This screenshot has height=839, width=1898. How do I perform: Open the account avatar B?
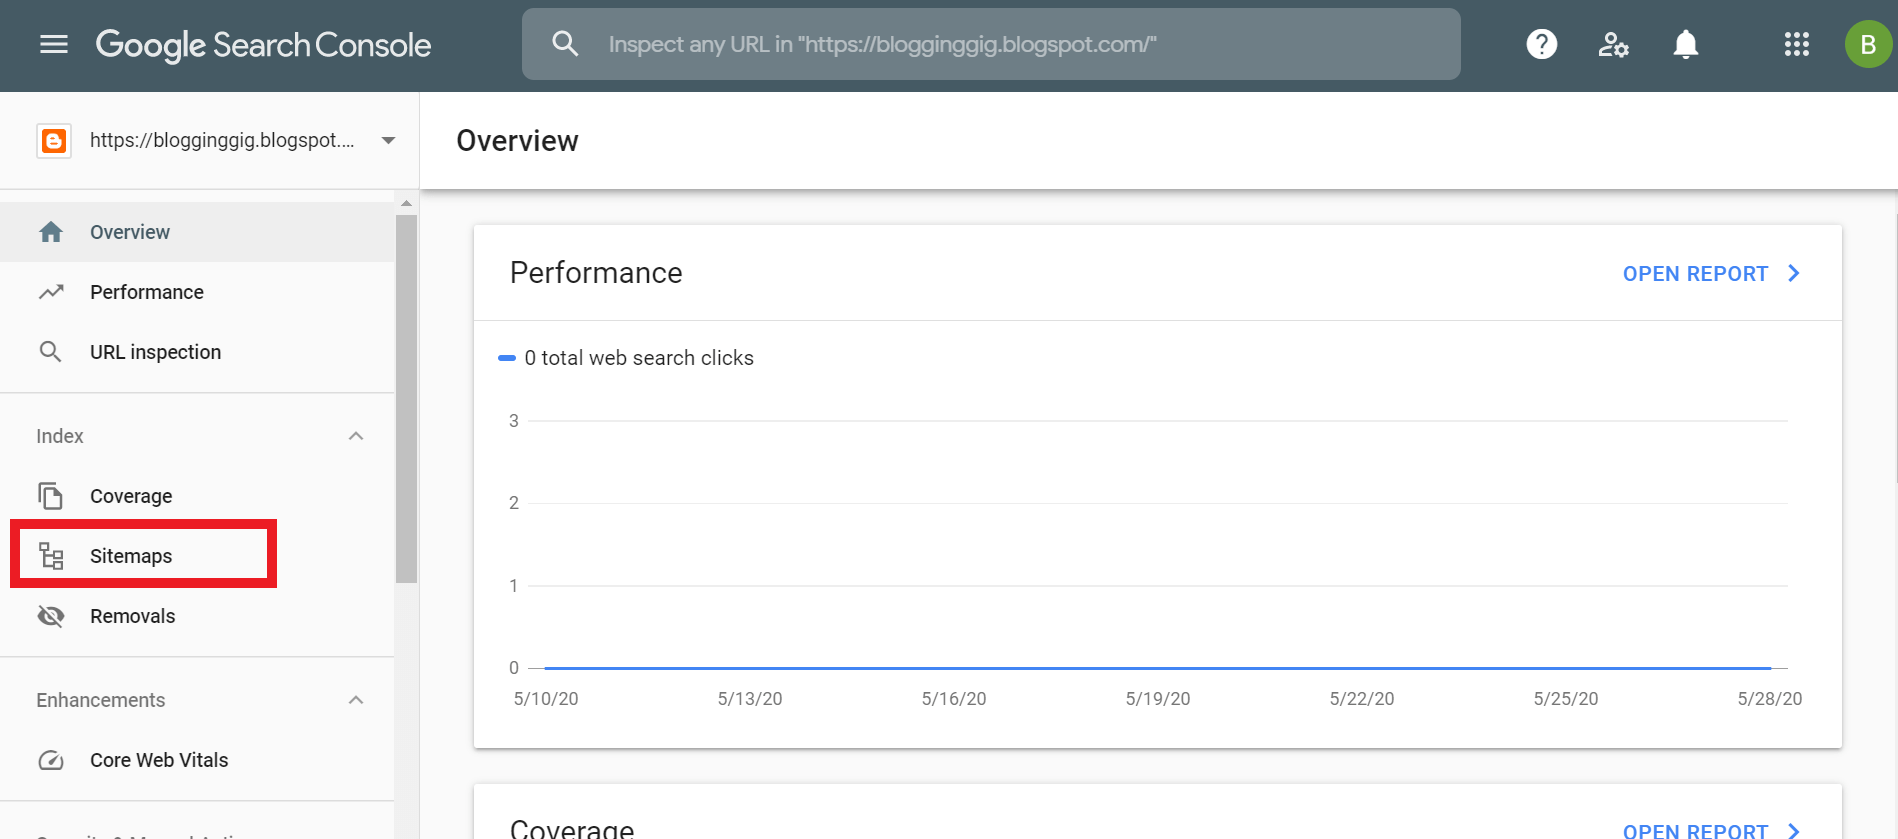[1867, 44]
